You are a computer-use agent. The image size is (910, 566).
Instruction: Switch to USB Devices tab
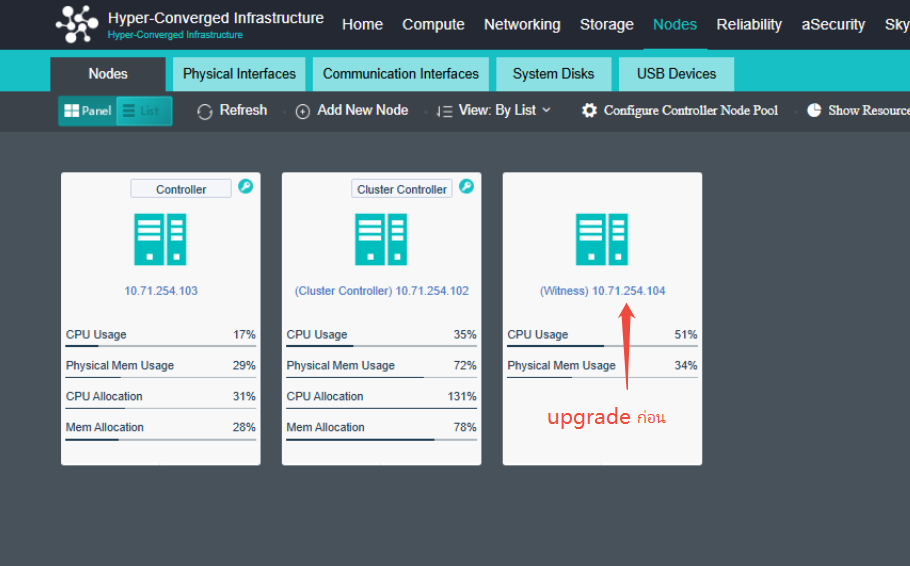point(676,74)
